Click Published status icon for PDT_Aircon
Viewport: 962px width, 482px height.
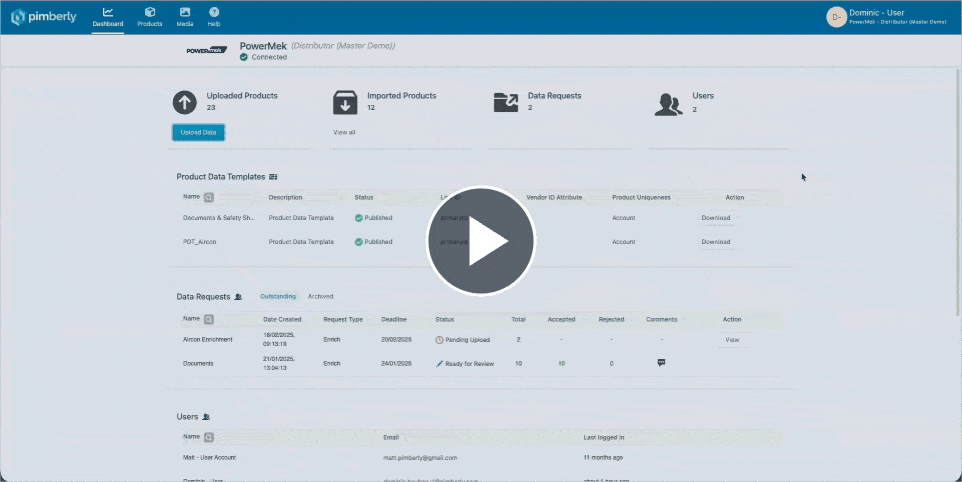click(359, 242)
